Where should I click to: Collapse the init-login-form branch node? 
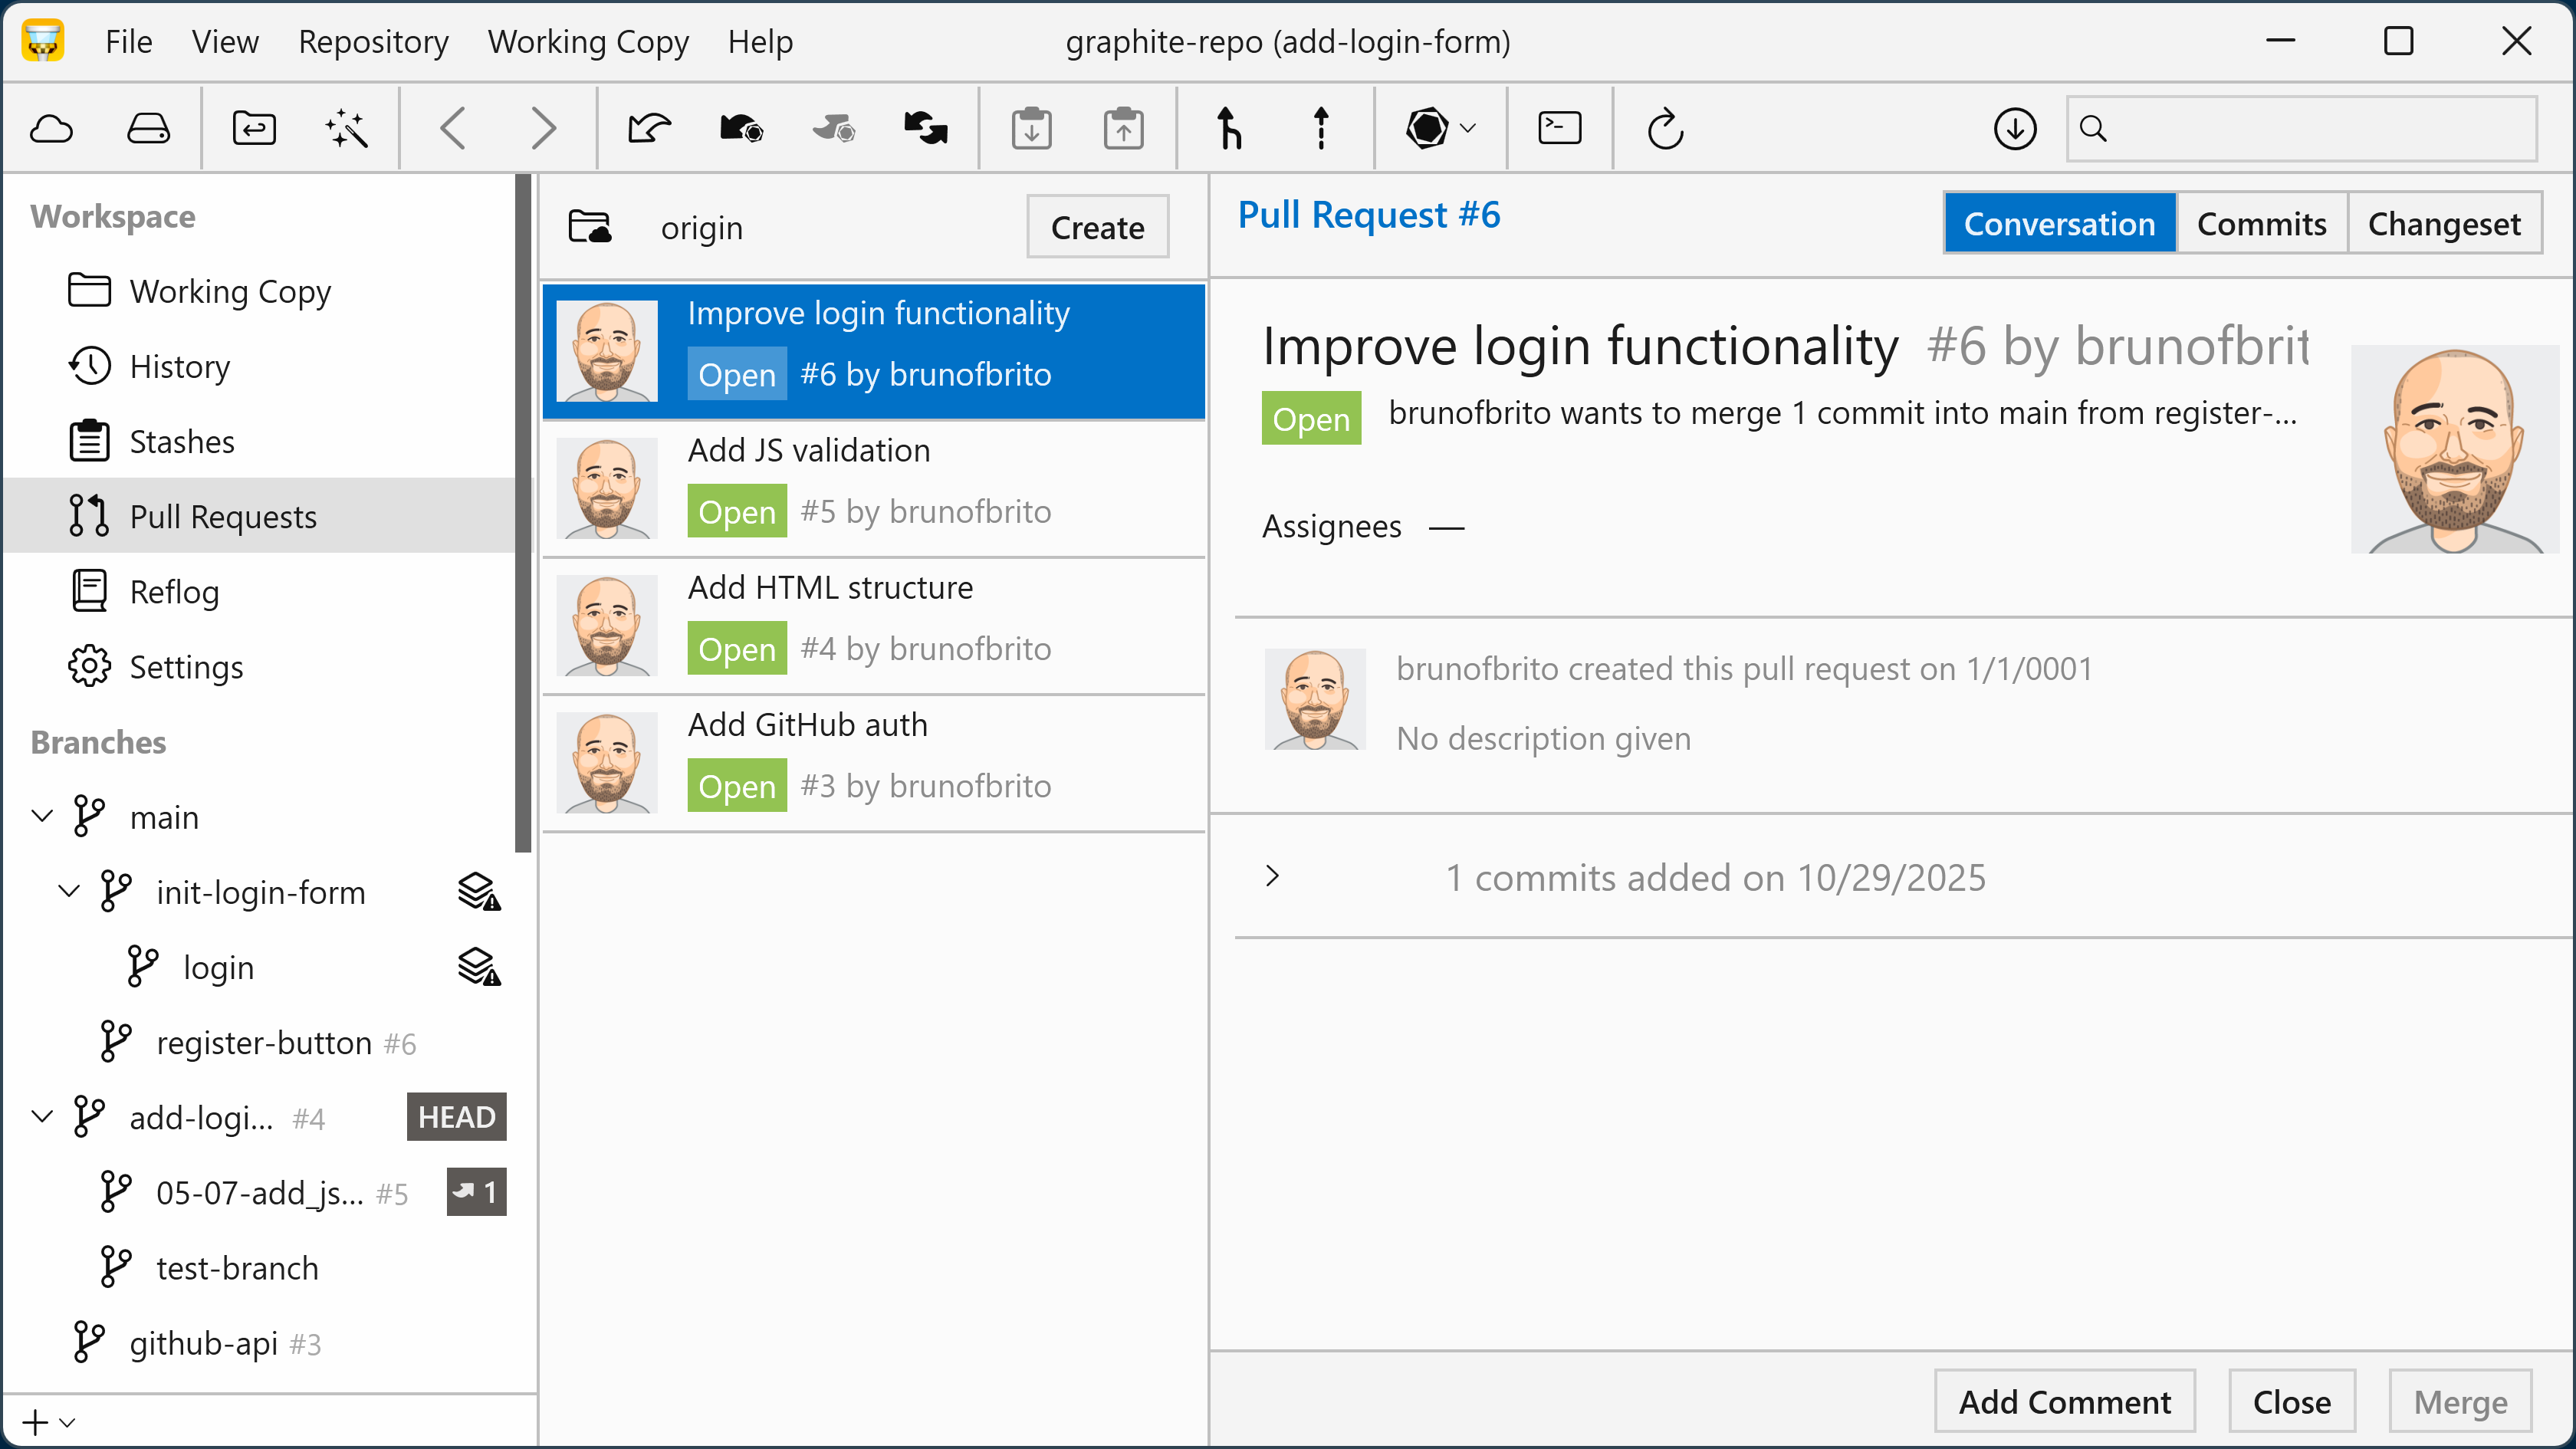[69, 892]
